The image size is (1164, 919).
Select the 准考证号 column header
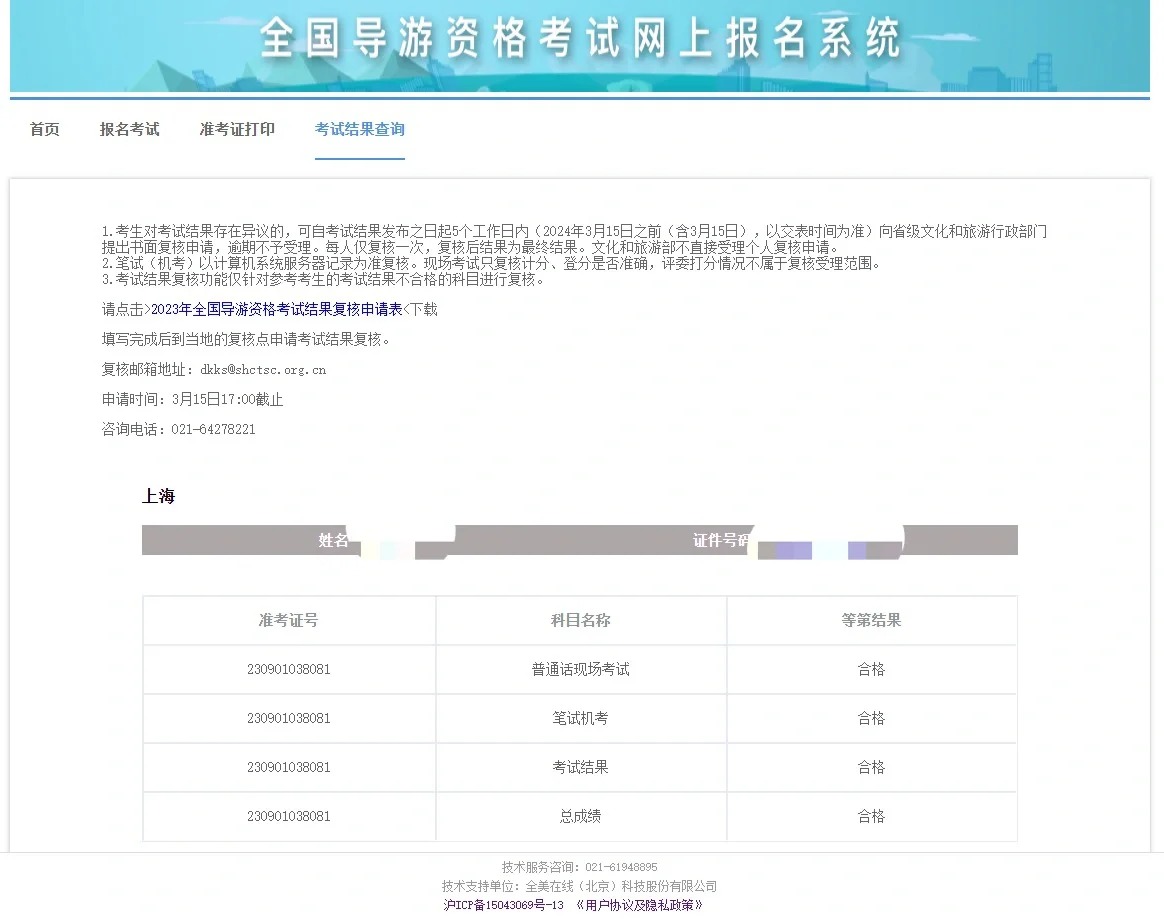(x=288, y=620)
